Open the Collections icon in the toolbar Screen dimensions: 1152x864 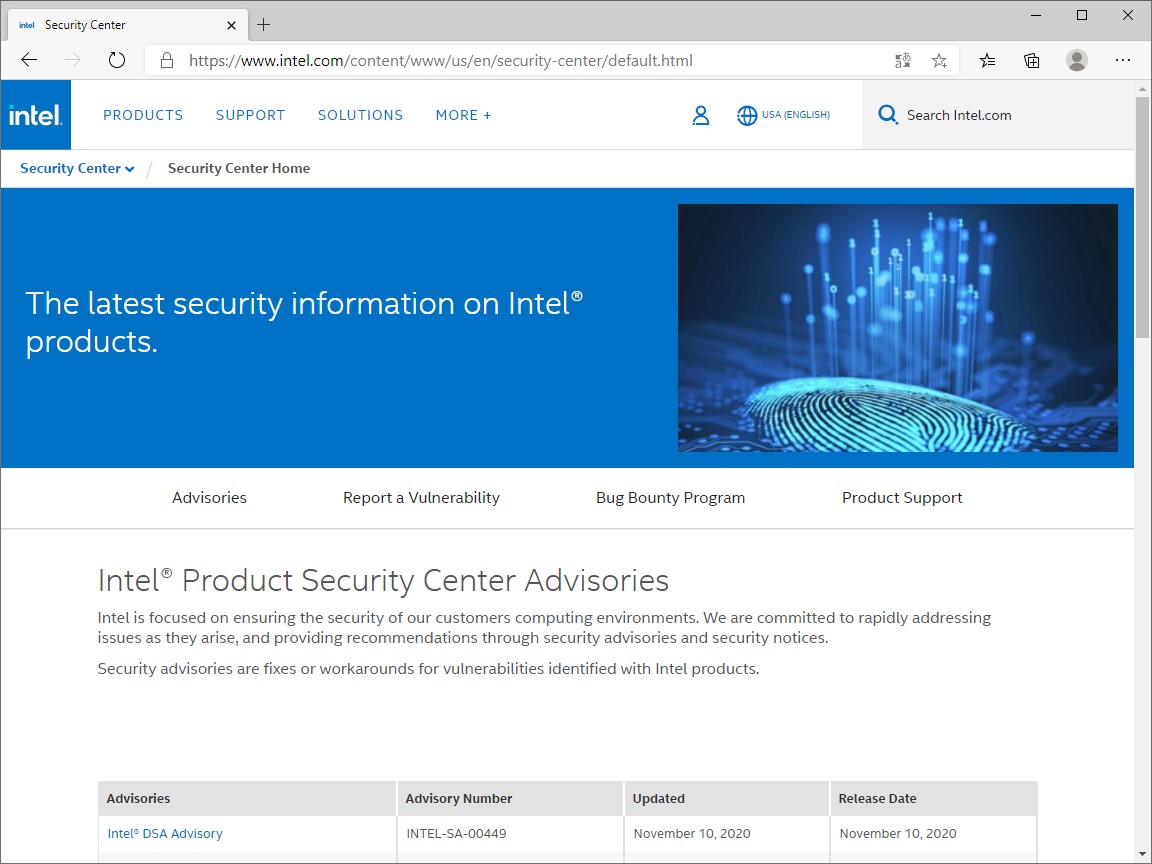(x=1031, y=60)
